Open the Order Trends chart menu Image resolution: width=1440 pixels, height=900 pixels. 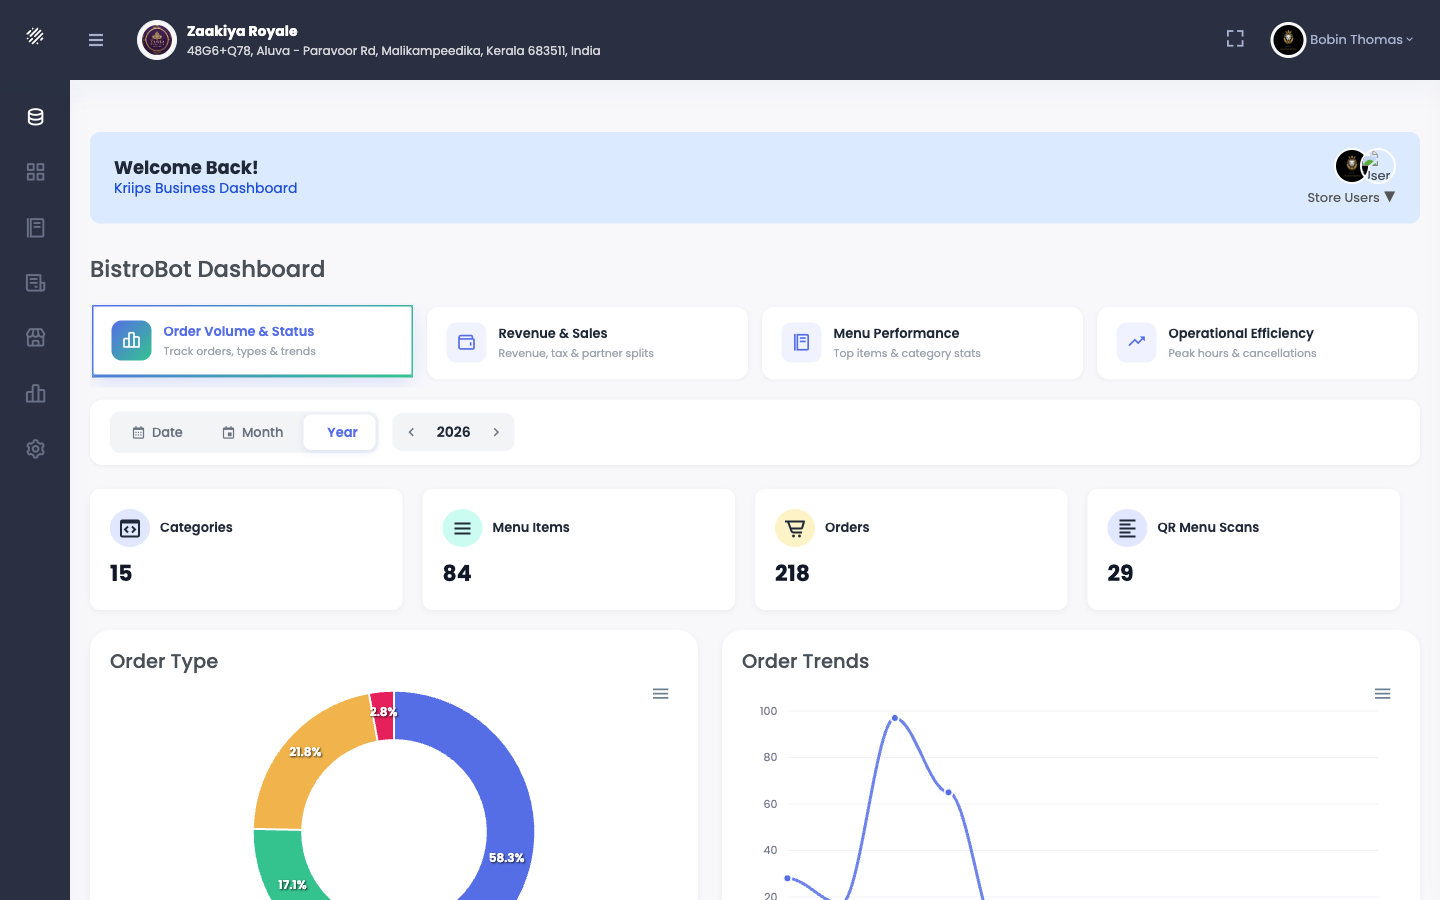1382,694
